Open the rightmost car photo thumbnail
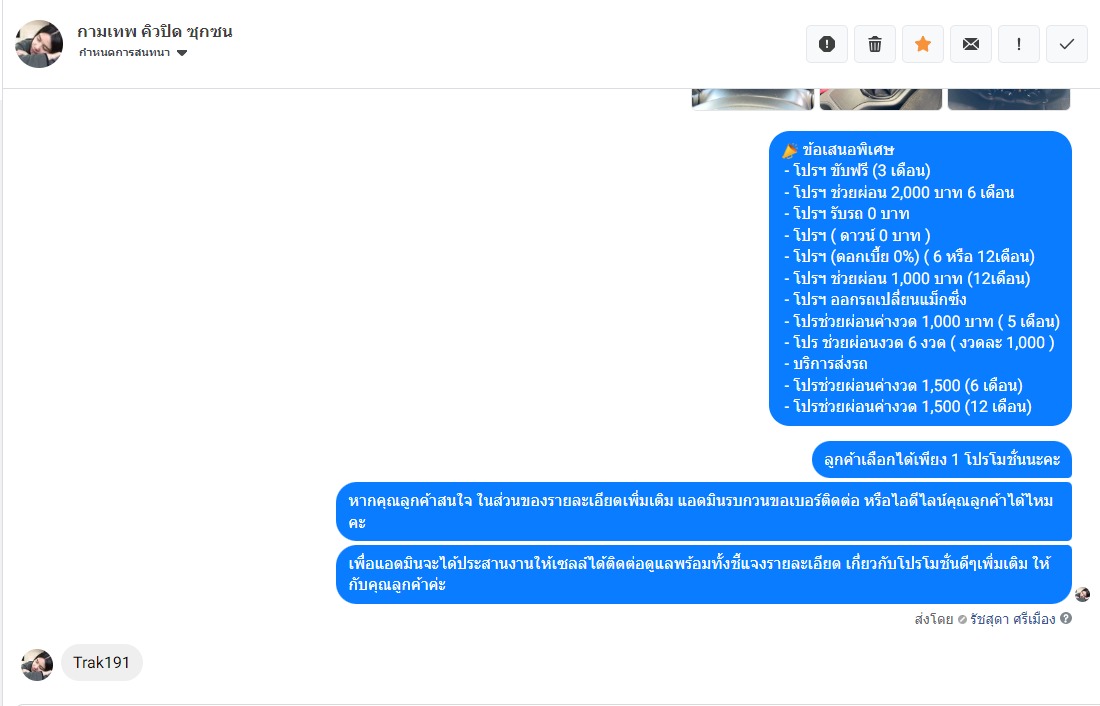1100x706 pixels. (1009, 99)
